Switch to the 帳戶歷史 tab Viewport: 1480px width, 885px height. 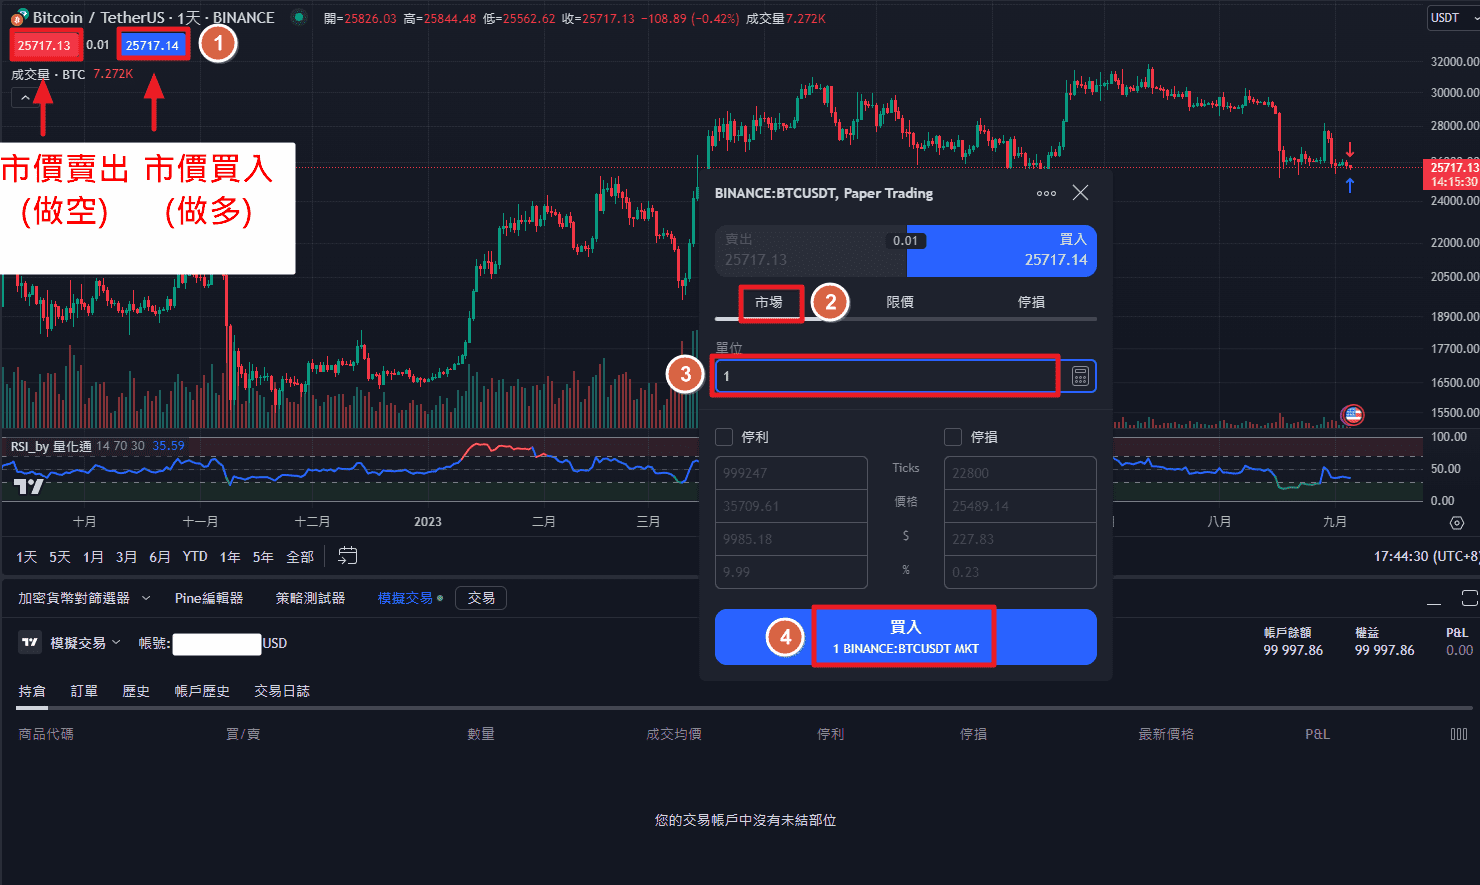[202, 691]
